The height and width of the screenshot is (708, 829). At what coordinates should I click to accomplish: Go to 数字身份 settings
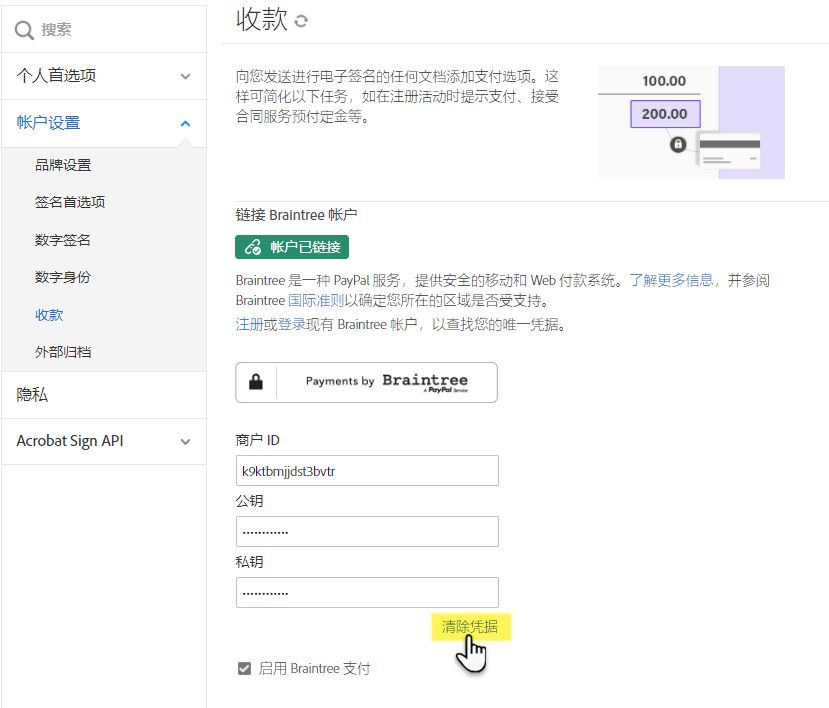pos(63,277)
